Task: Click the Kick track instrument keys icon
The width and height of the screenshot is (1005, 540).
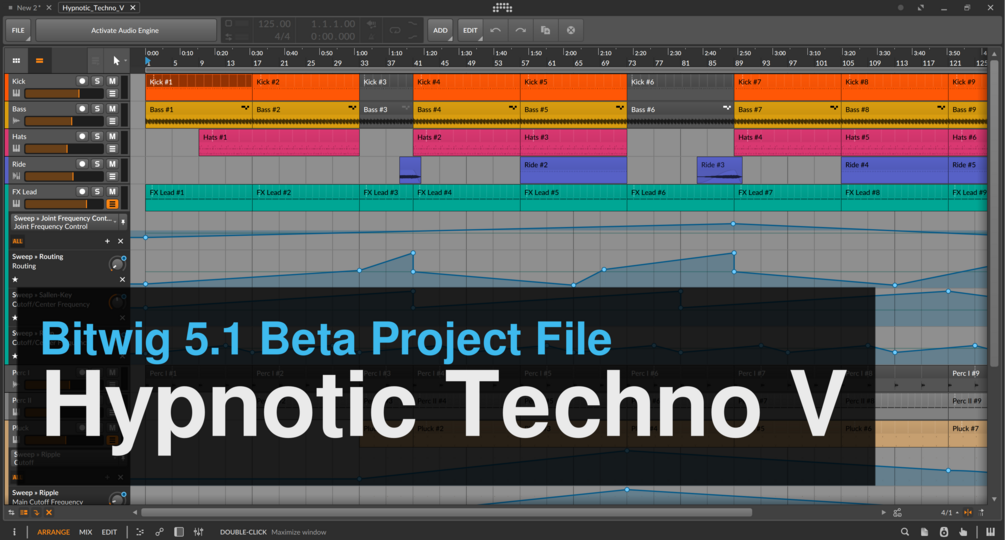Action: click(16, 94)
